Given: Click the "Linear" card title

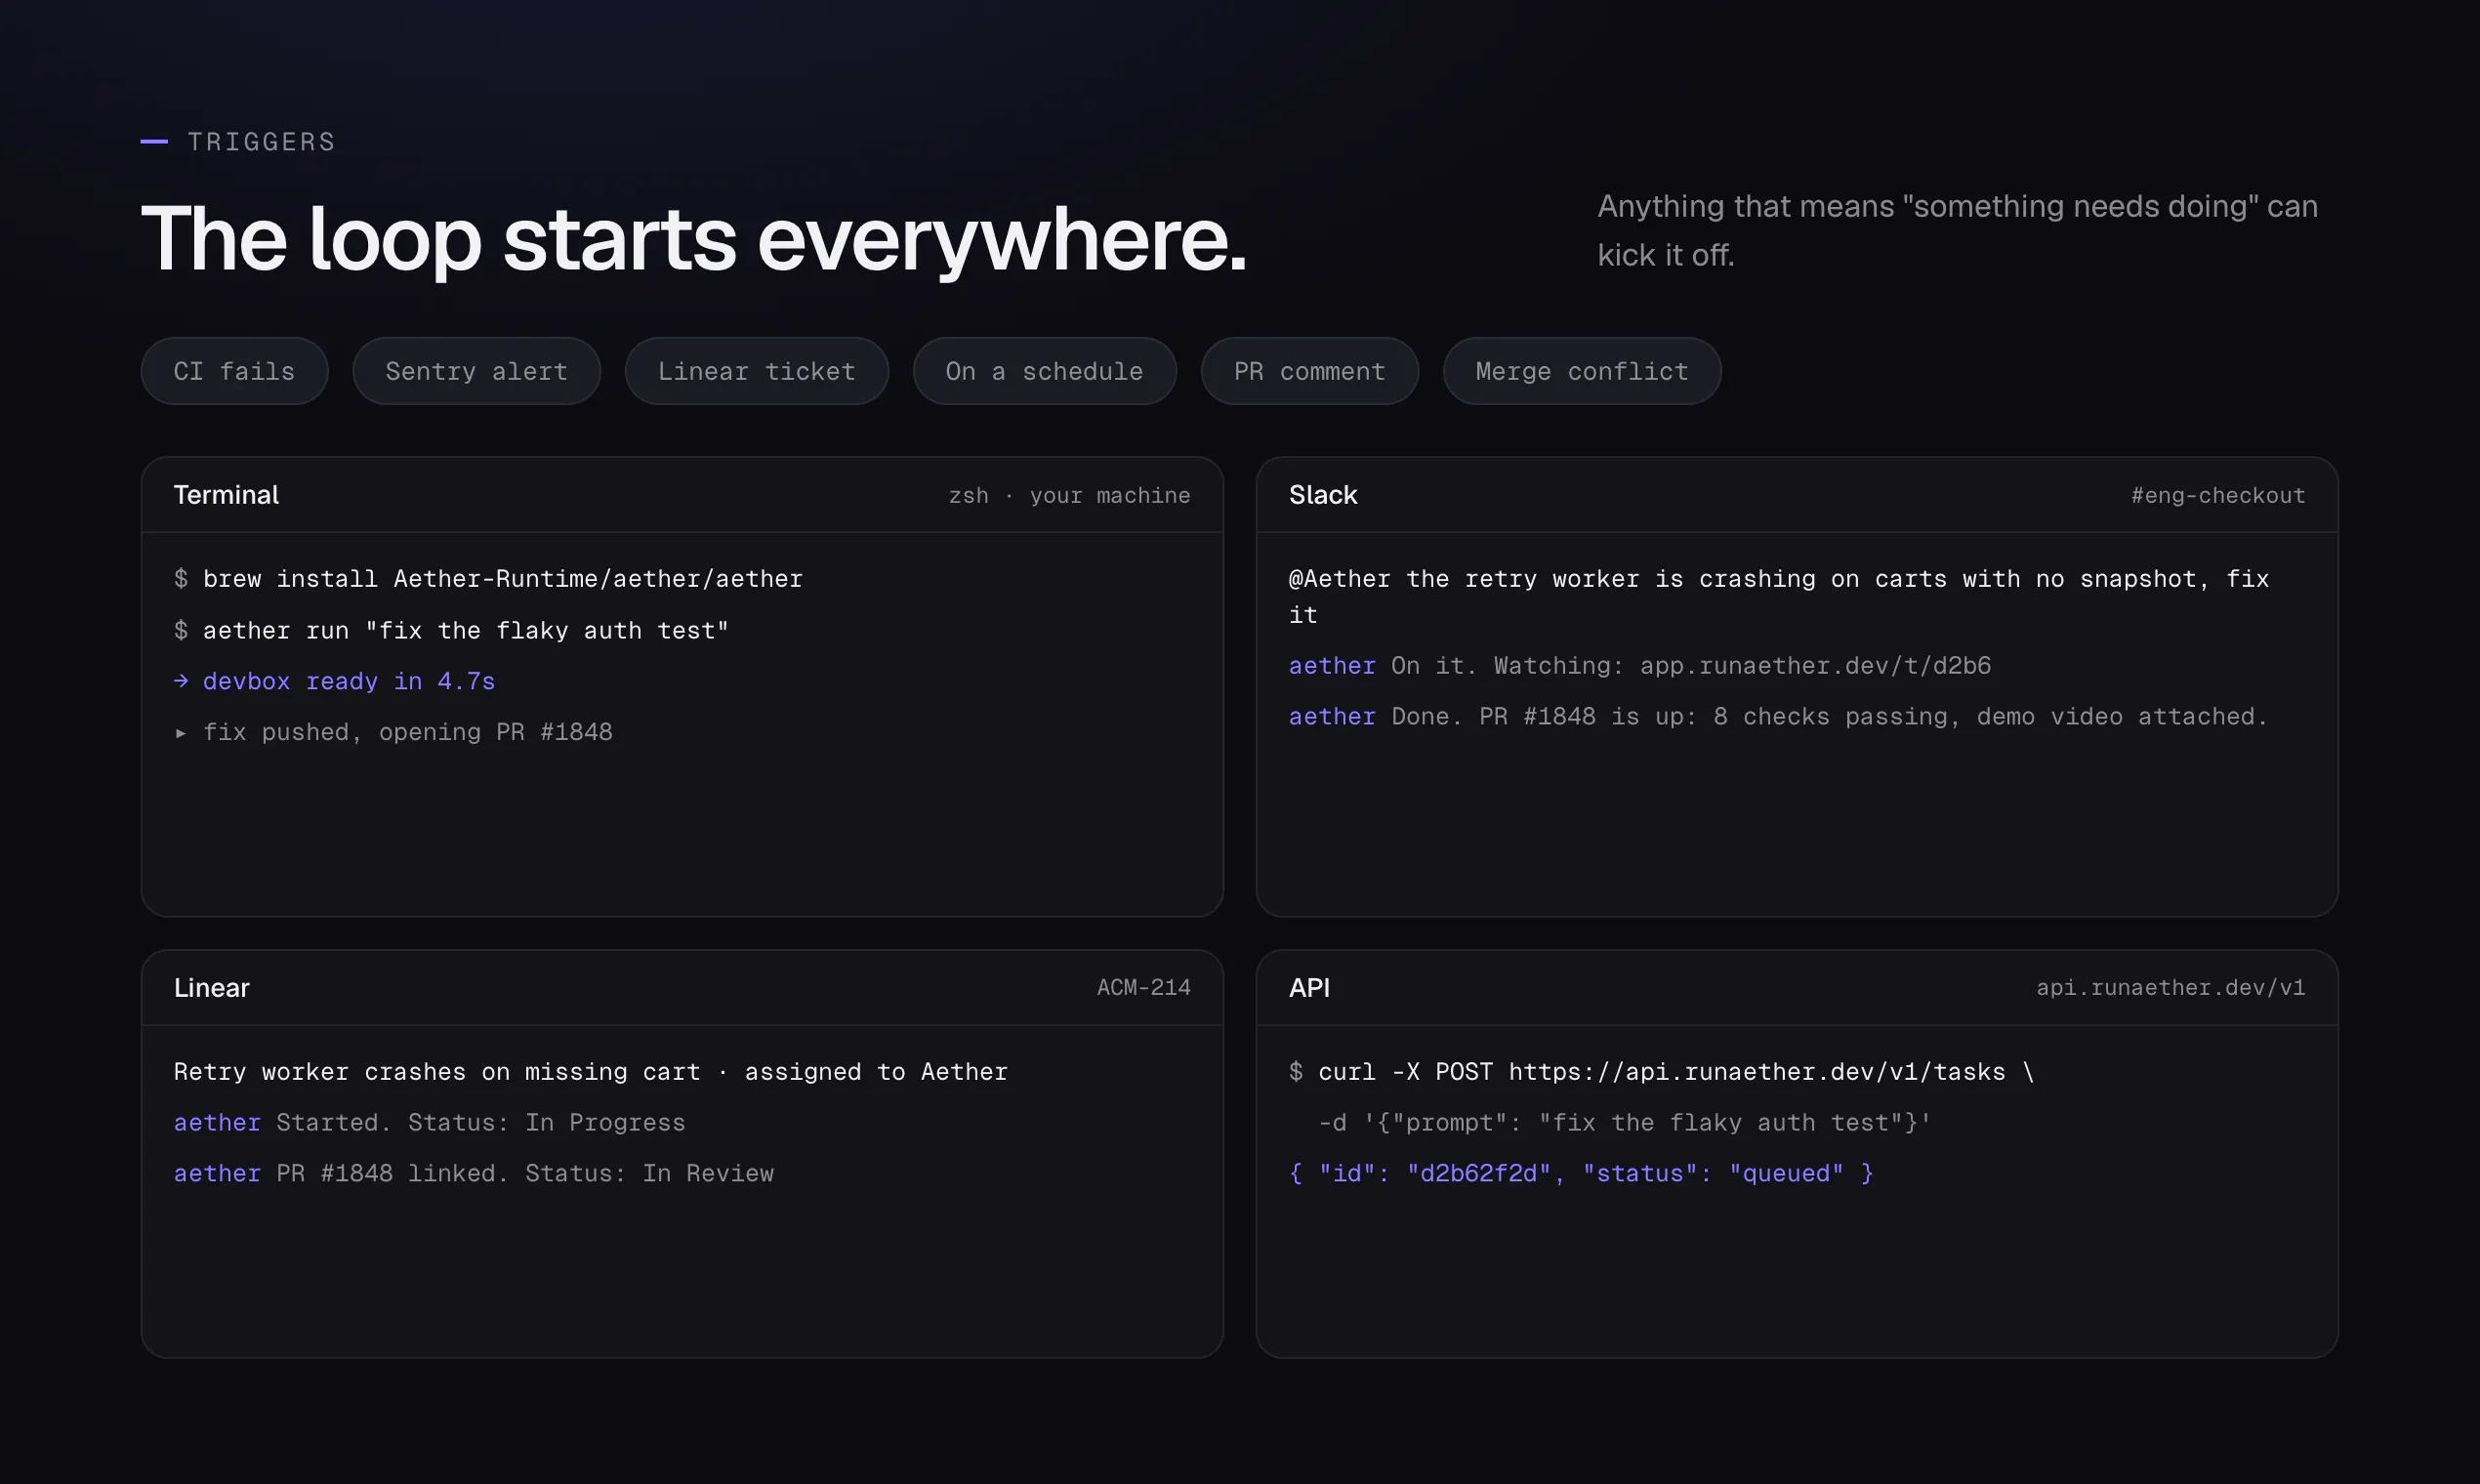Looking at the screenshot, I should click(x=211, y=988).
